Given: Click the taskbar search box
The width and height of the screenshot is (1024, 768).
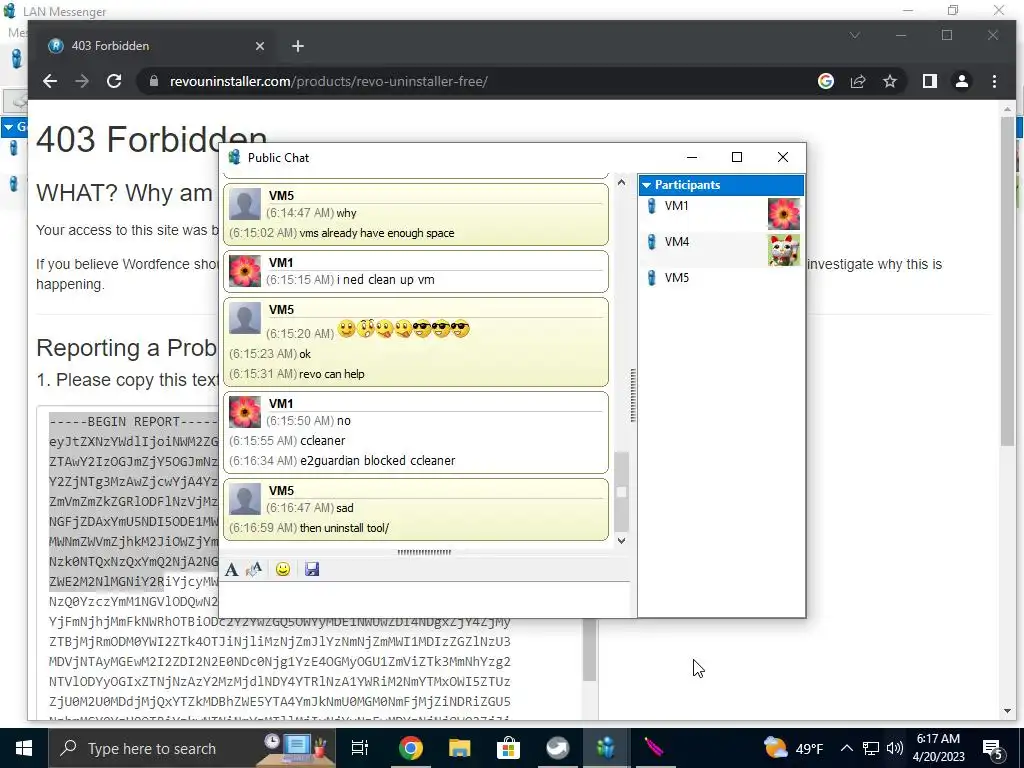Looking at the screenshot, I should (191, 748).
